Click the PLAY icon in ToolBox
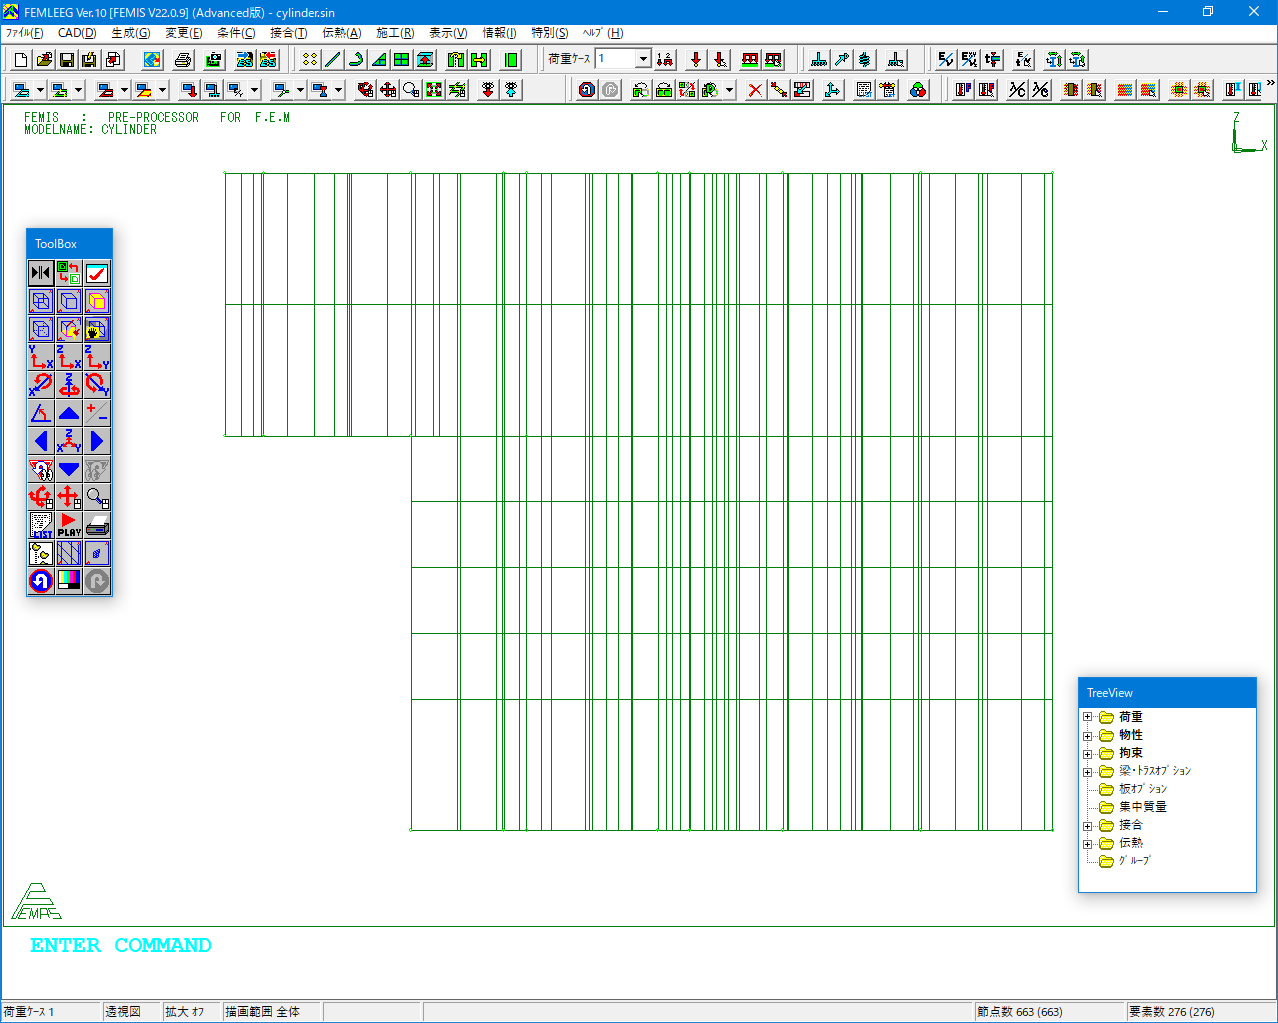This screenshot has height=1023, width=1278. click(69, 525)
